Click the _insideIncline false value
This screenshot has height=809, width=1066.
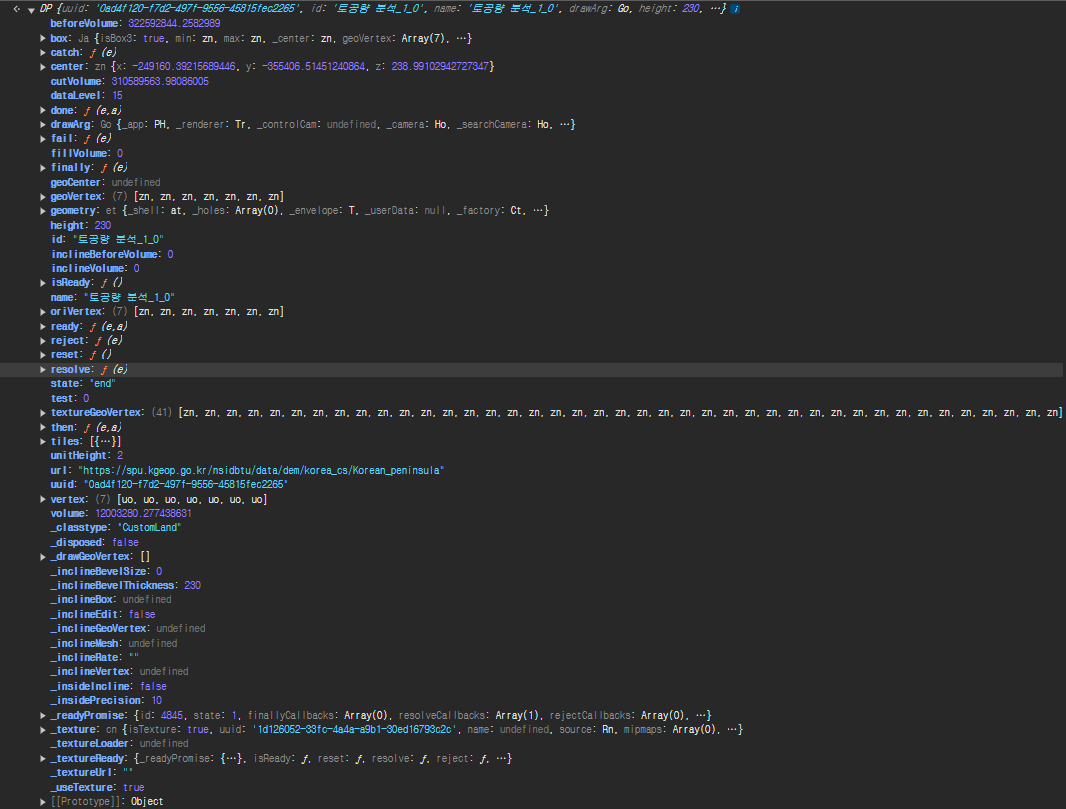(153, 687)
